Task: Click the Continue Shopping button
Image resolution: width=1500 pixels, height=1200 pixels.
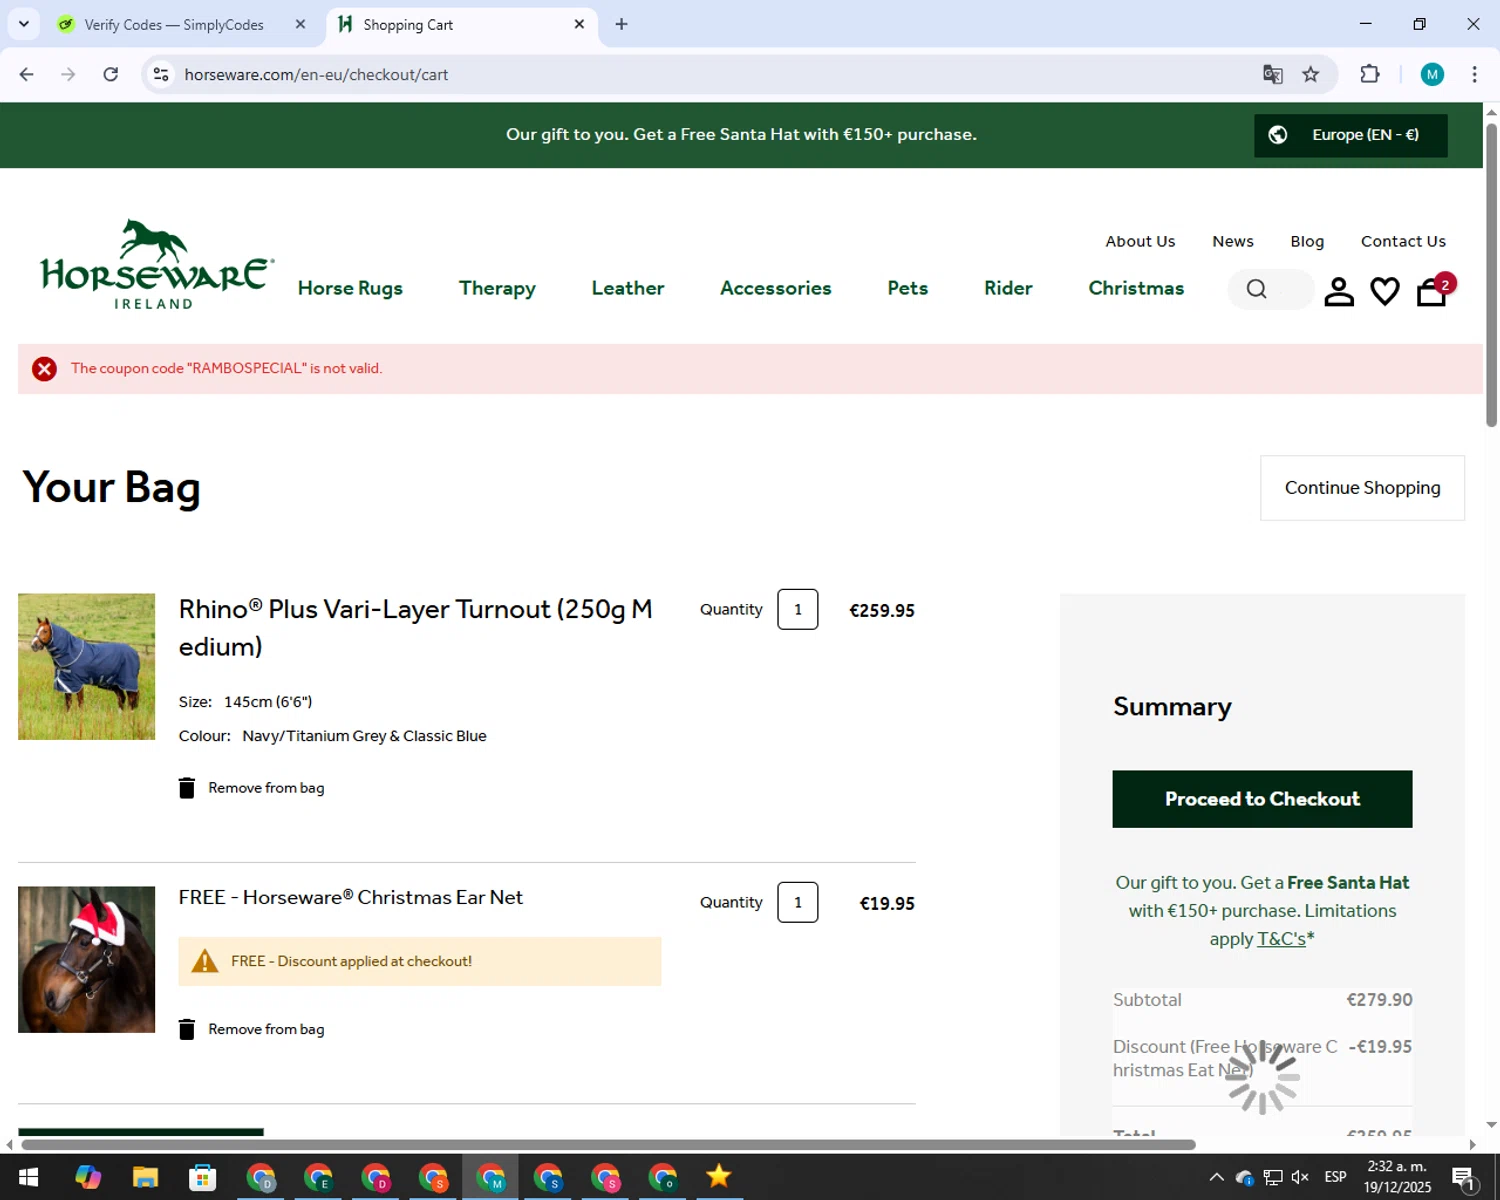Action: 1362,488
